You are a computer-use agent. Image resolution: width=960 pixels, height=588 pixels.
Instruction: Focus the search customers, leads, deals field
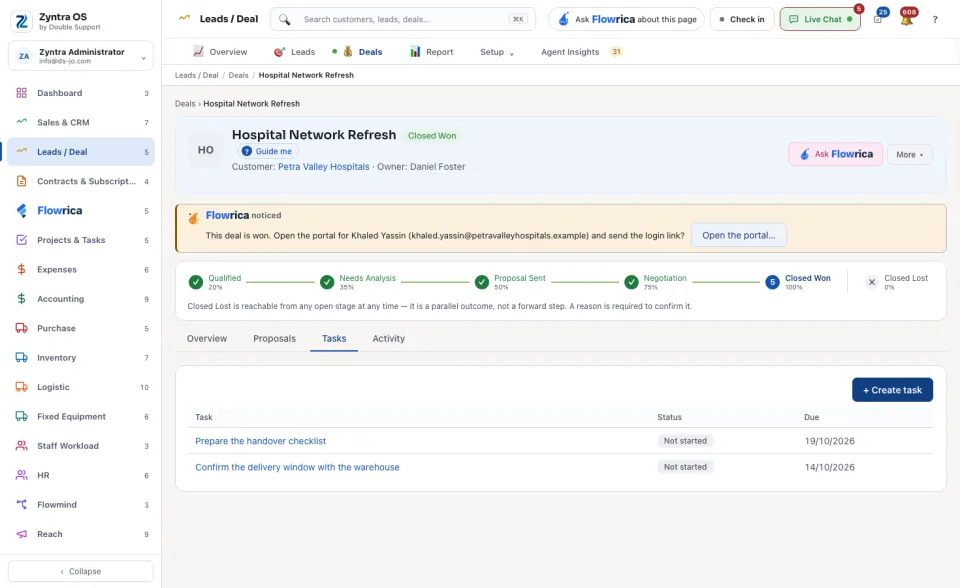coord(403,20)
